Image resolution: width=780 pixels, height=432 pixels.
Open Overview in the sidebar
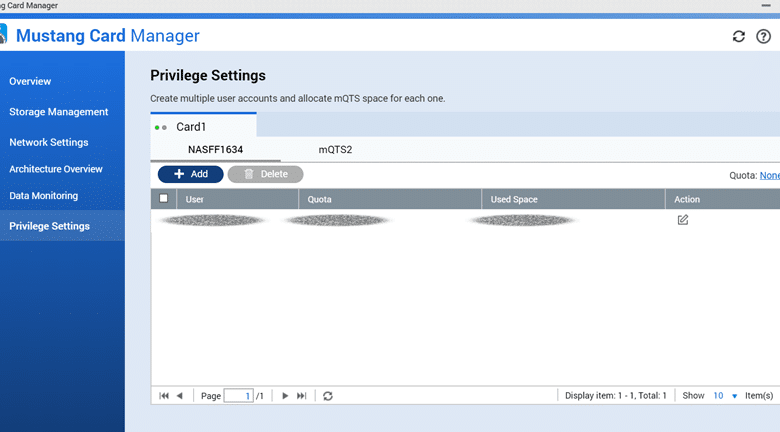(30, 81)
